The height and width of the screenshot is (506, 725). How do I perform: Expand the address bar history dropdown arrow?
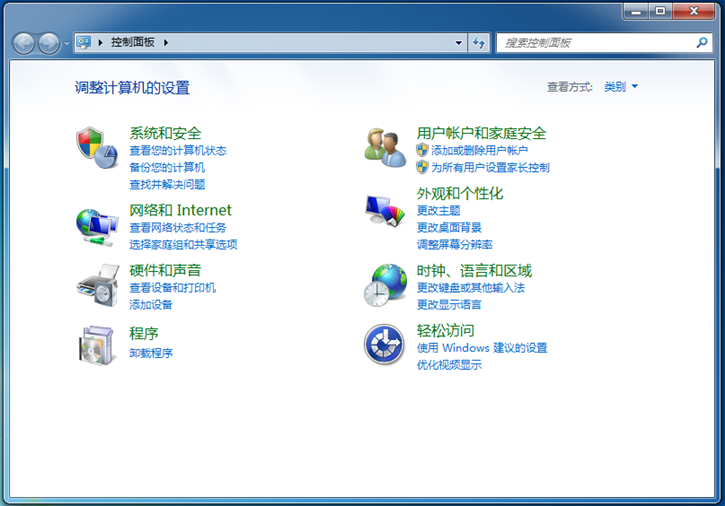pos(459,43)
